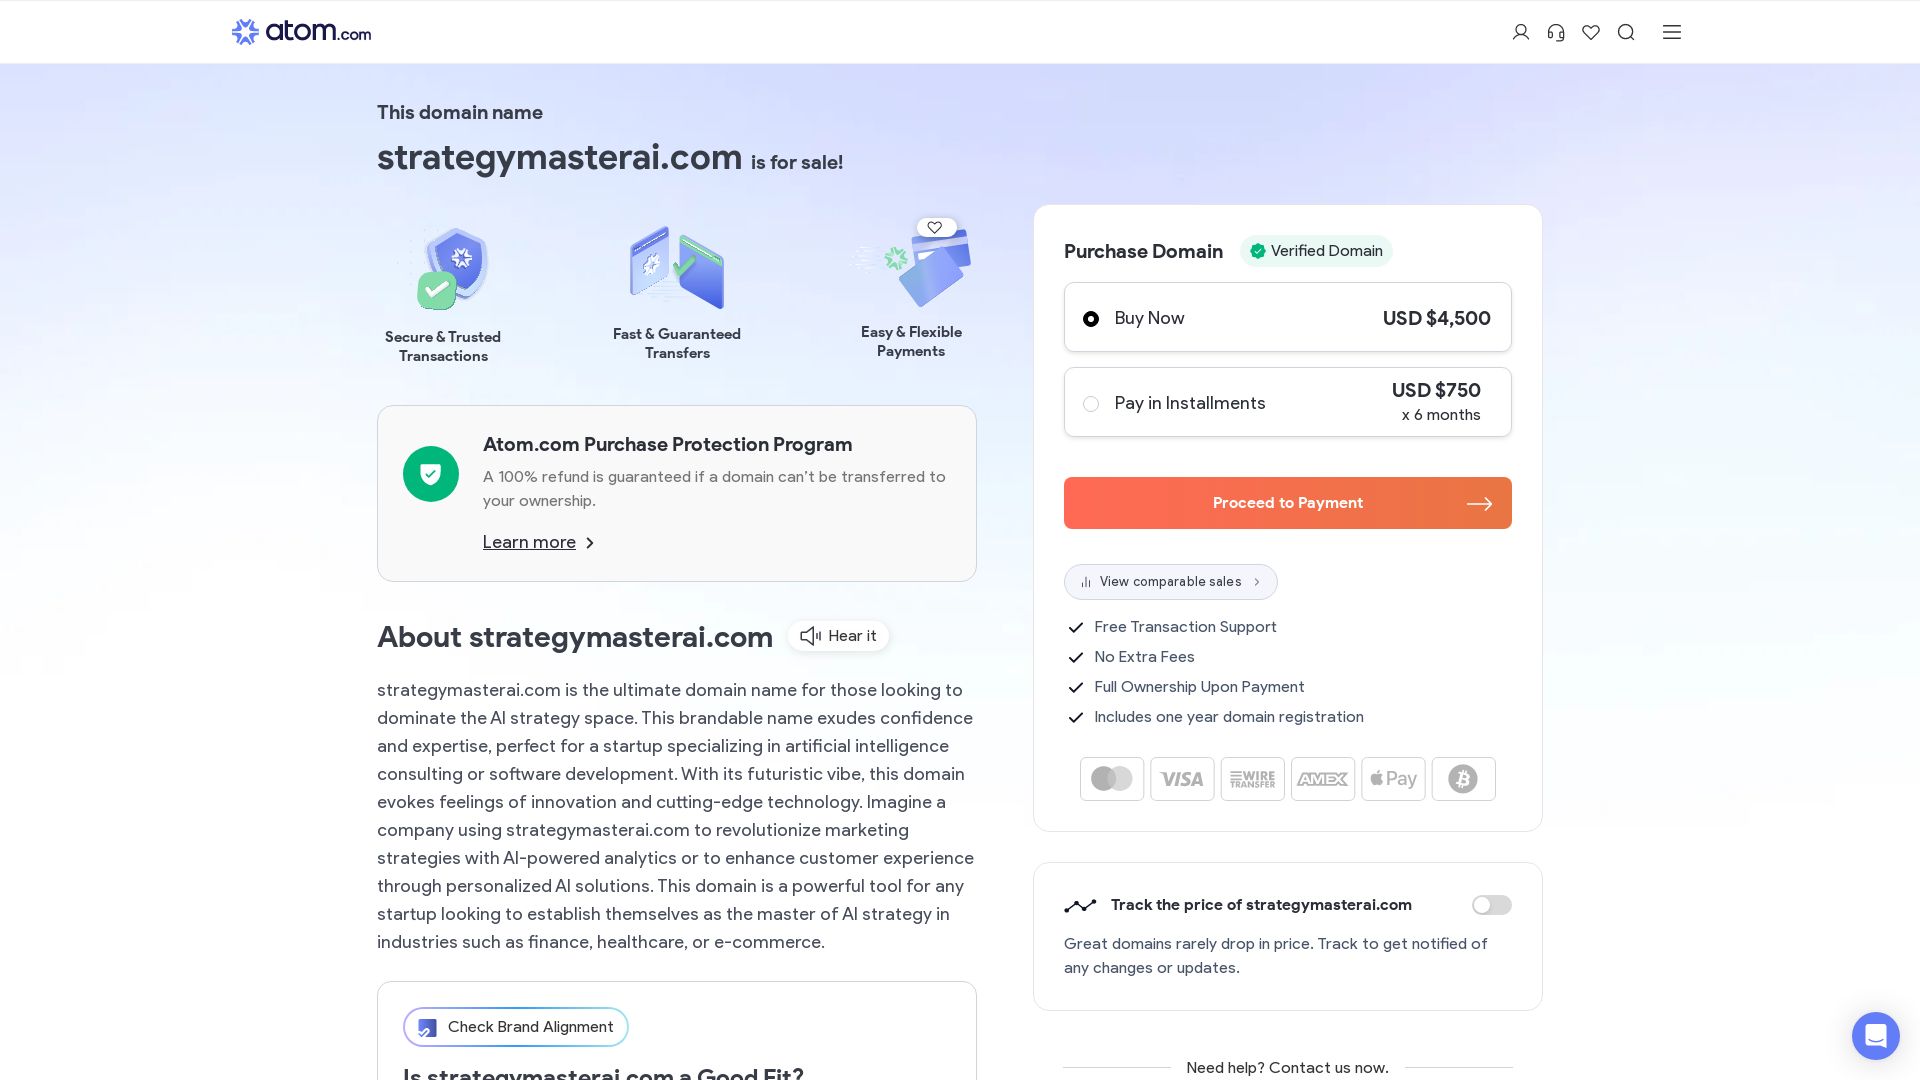Screen dimensions: 1920x1080
Task: Open the user account icon
Action: (x=1521, y=32)
